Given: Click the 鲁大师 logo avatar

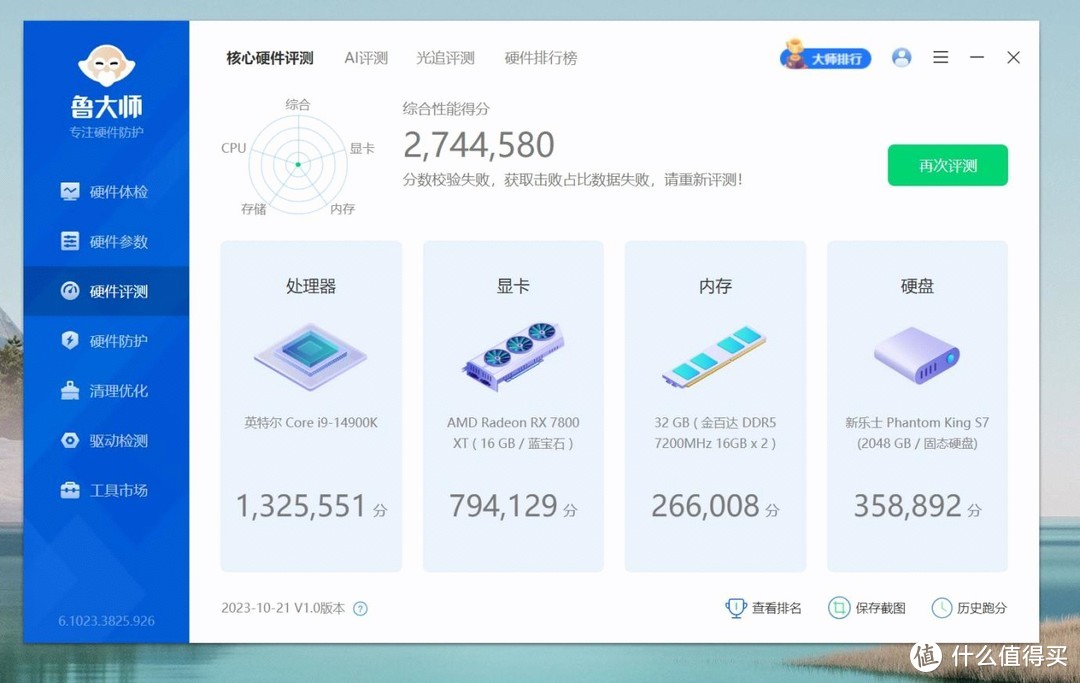Looking at the screenshot, I should [106, 67].
